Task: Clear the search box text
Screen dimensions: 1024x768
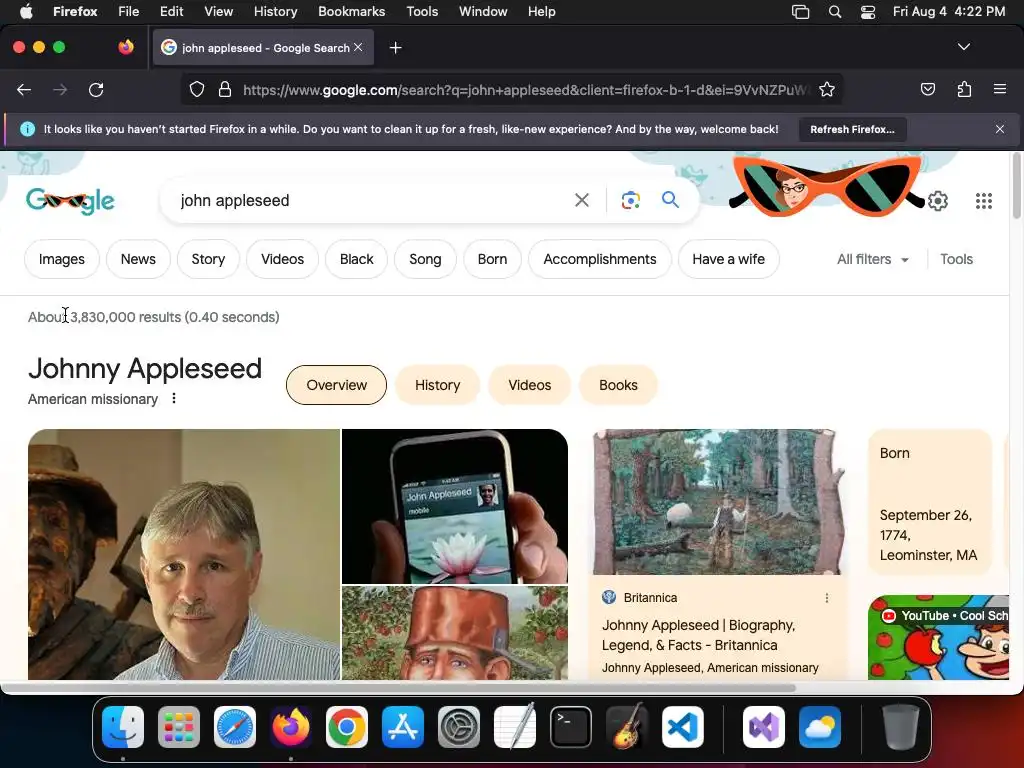Action: click(x=581, y=200)
